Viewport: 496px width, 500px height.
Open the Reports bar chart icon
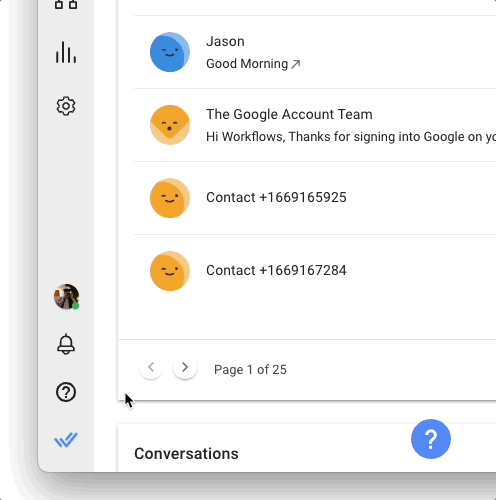[66, 52]
